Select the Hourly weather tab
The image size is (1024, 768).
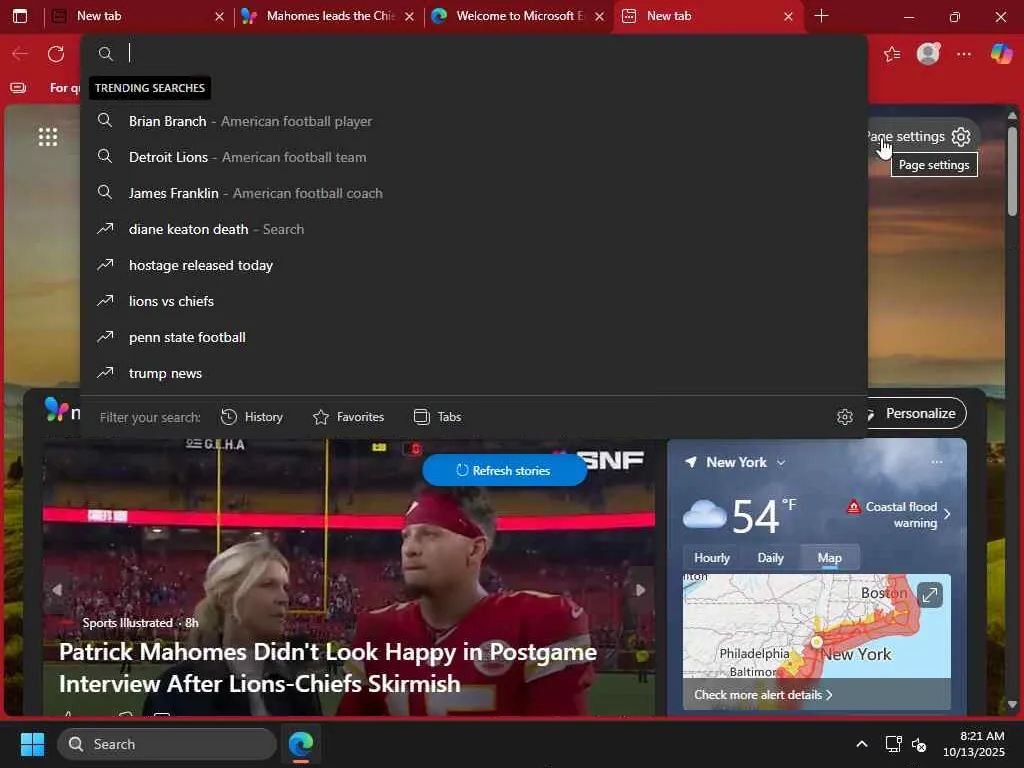pyautogui.click(x=712, y=558)
